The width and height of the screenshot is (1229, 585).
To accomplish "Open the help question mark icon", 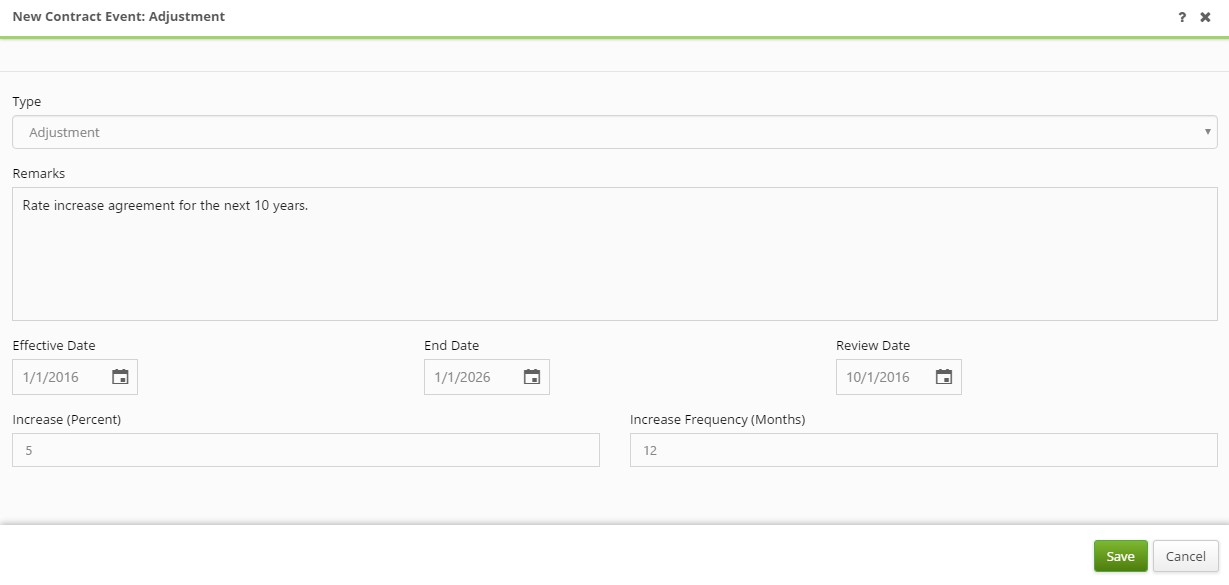I will (1182, 17).
